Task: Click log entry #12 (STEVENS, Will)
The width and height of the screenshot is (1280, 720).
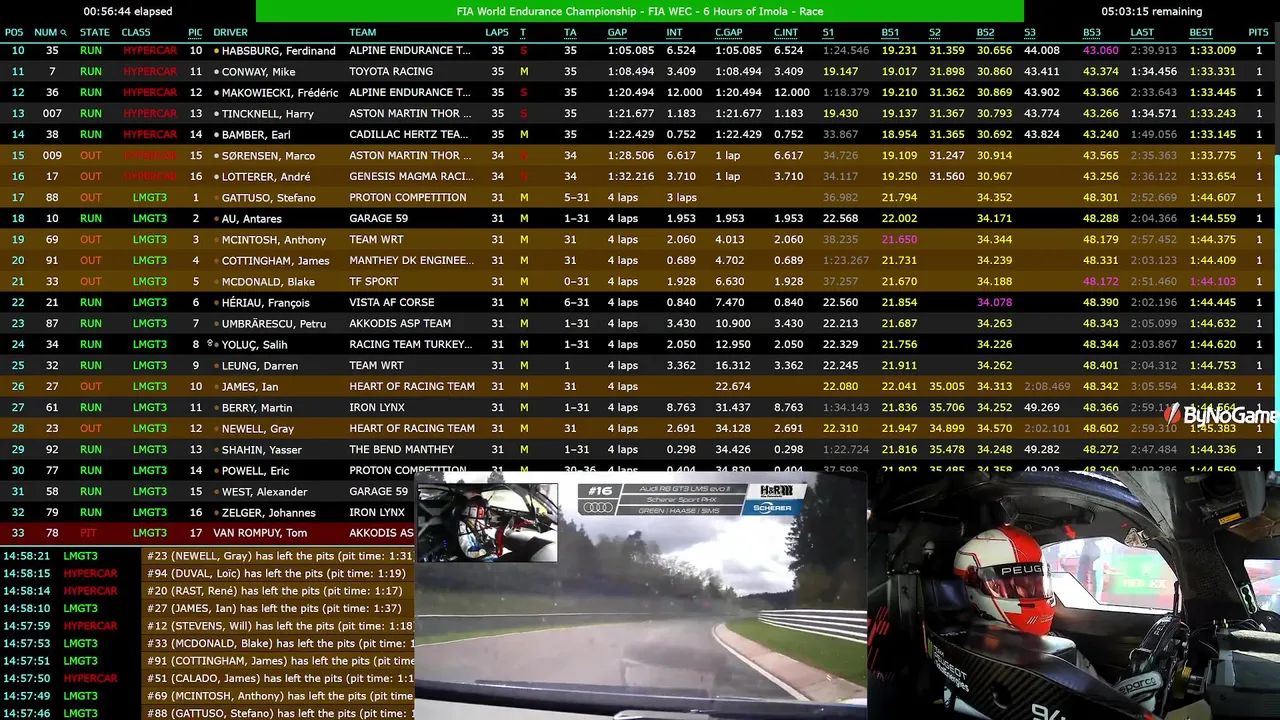Action: click(280, 626)
